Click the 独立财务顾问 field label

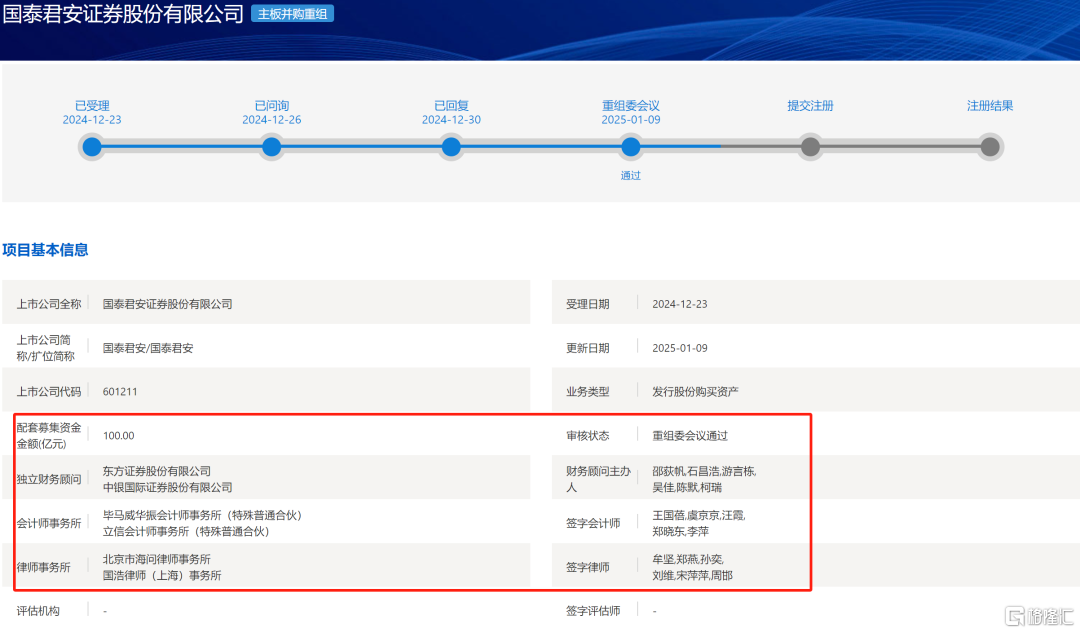pos(49,479)
